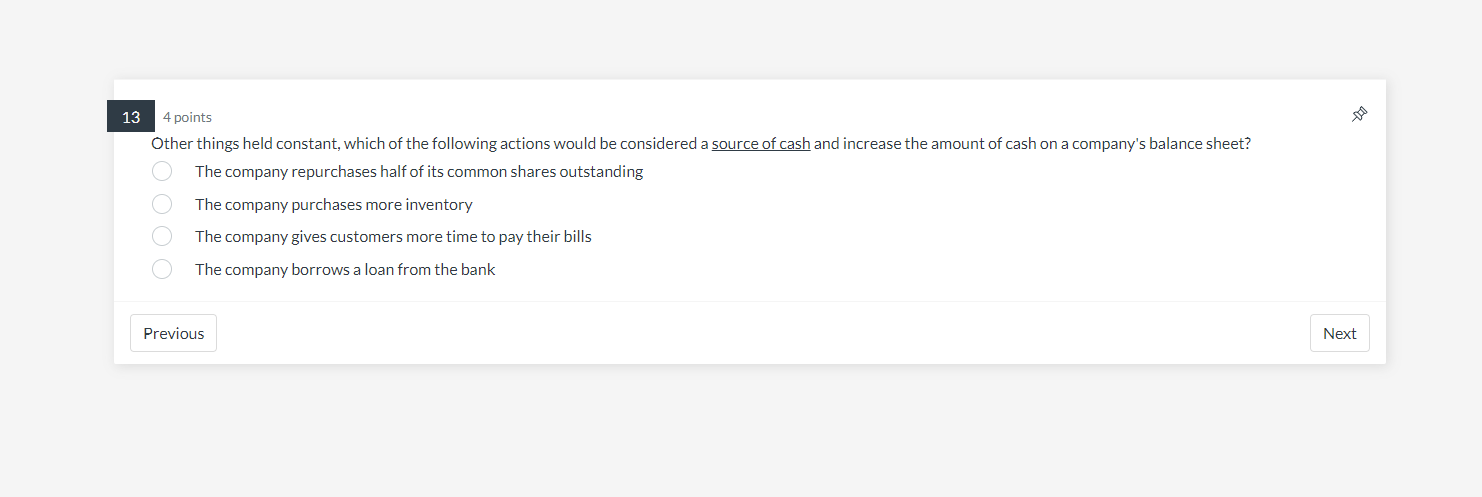Pick the radio button for borrowing a bank loan
Screen dimensions: 1482x497
[x=162, y=269]
